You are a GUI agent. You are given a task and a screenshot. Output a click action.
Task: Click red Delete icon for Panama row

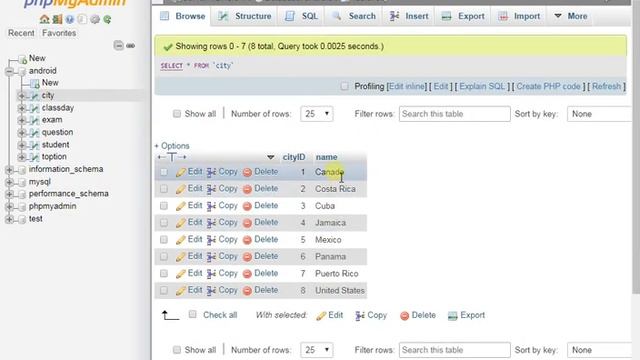[247, 257]
